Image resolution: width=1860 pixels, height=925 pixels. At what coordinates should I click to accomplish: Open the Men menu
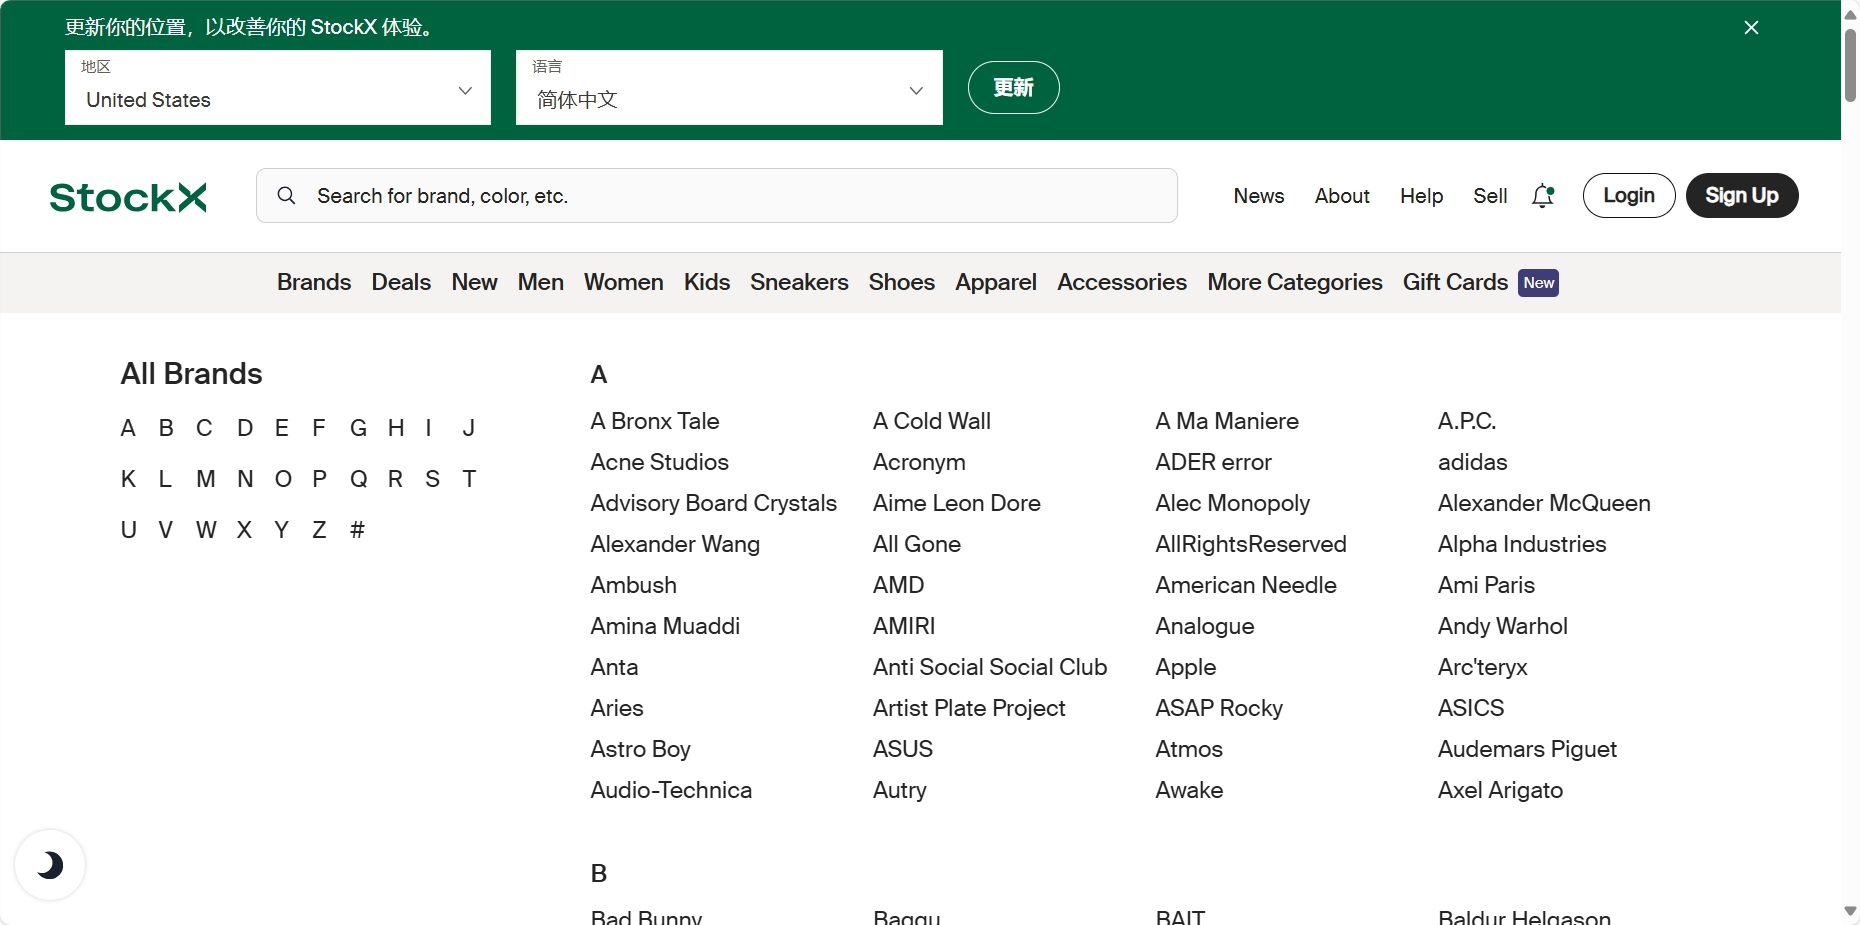pyautogui.click(x=541, y=283)
